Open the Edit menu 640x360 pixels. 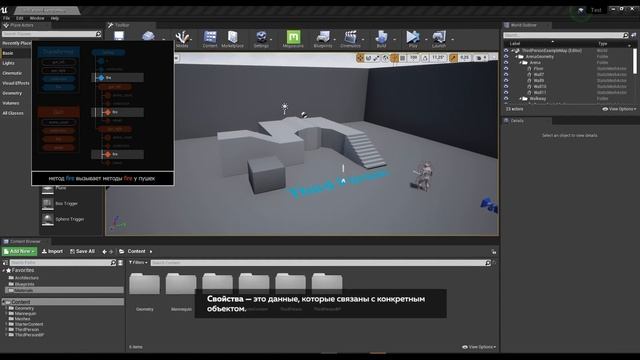click(x=20, y=18)
